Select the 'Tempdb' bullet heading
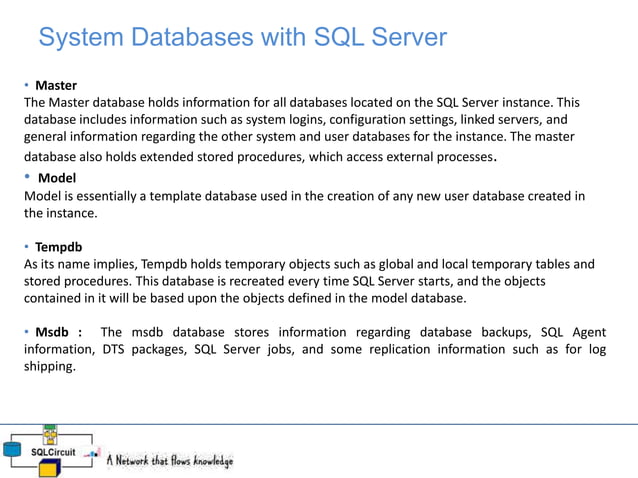The width and height of the screenshot is (638, 478). point(59,247)
